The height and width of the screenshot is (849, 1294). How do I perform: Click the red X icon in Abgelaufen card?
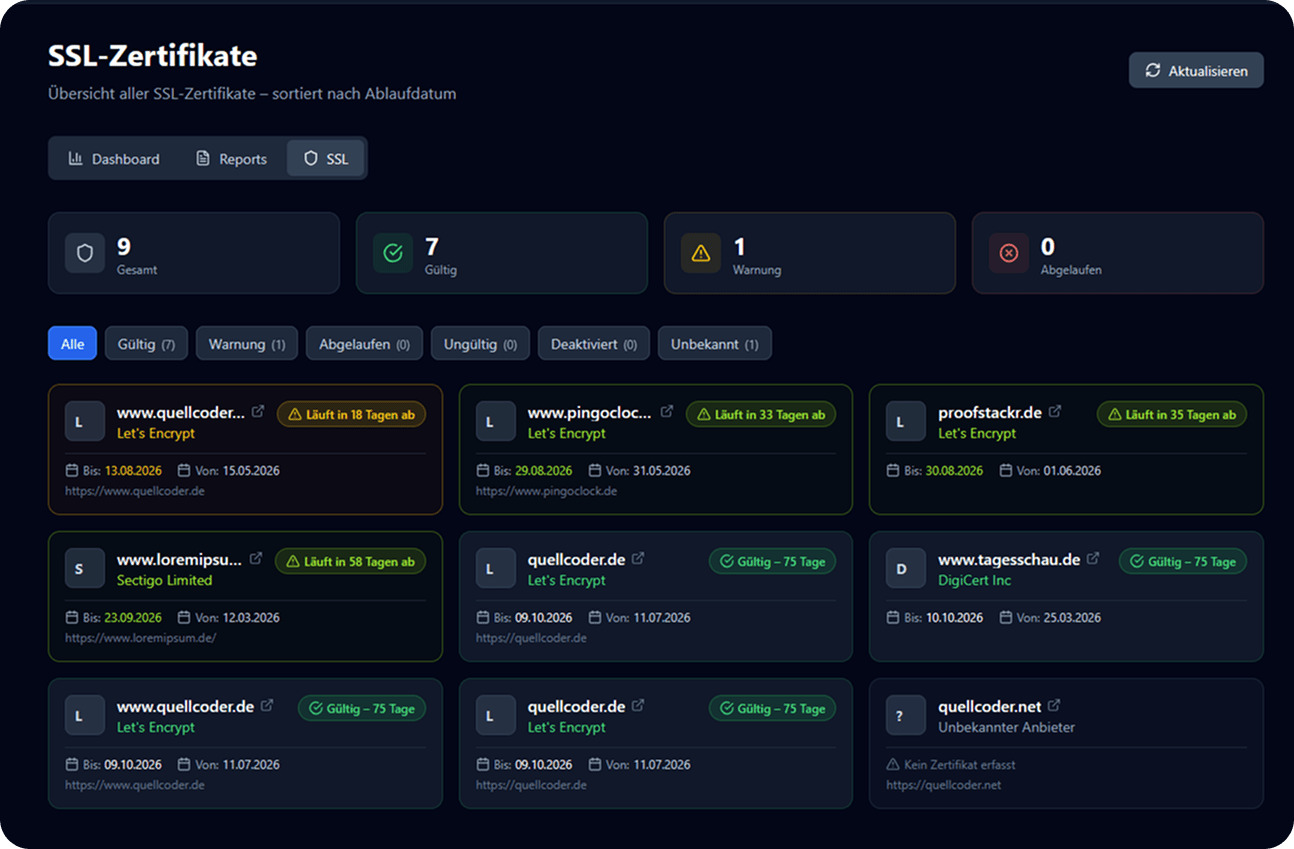[1009, 253]
